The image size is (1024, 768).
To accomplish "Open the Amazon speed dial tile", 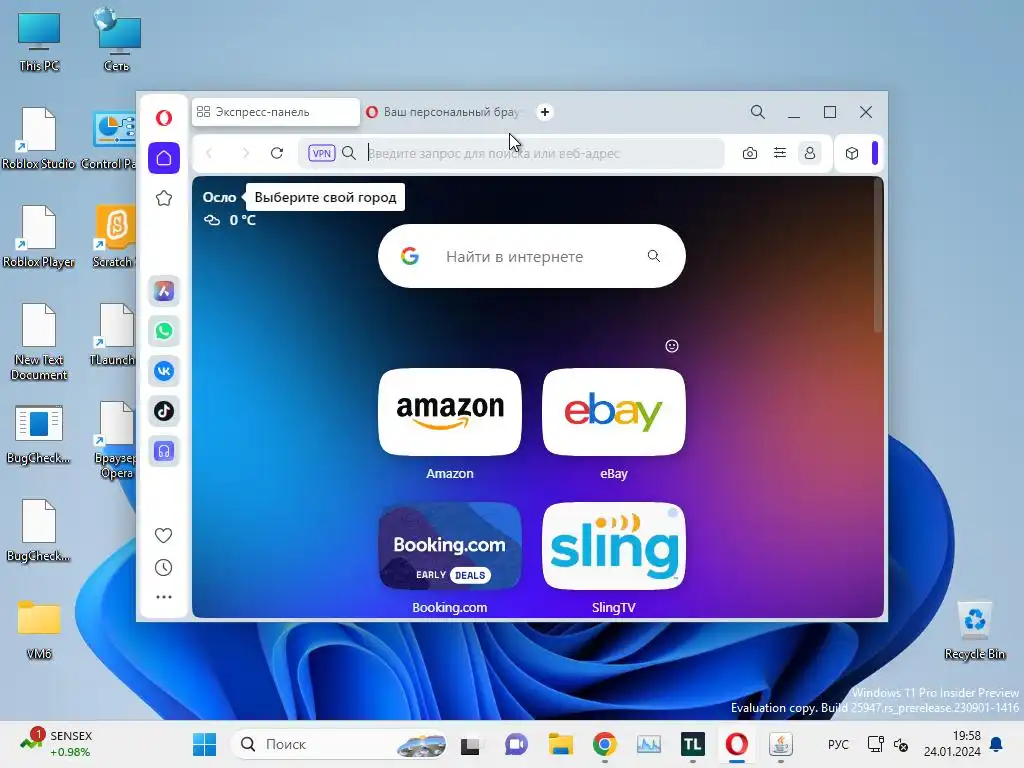I will pos(450,412).
